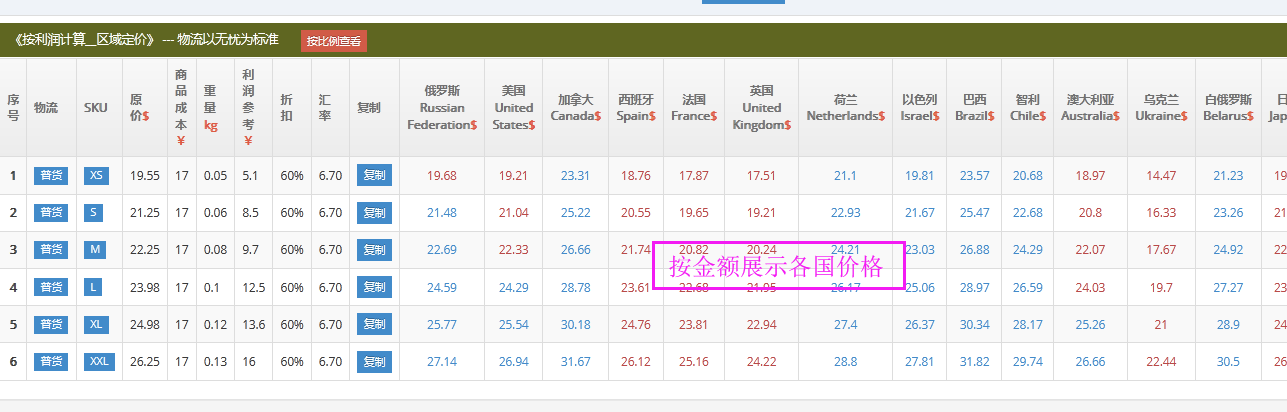Screen dimensions: 1287x412
Task: Click Israel price 26.37 for XL
Action: [920, 324]
